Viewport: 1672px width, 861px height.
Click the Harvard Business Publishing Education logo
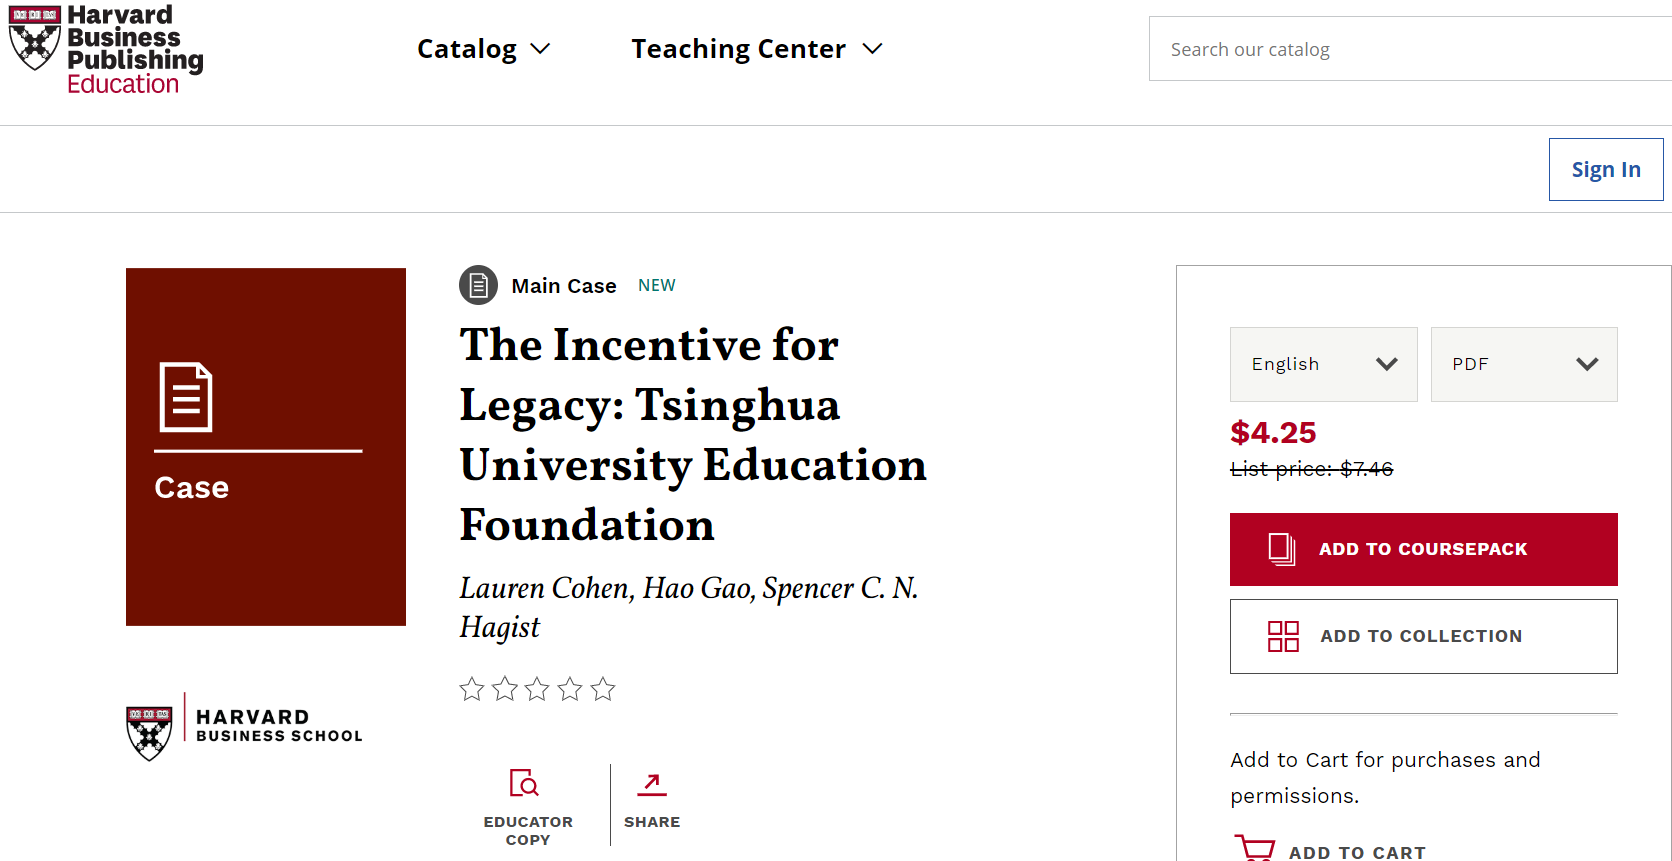106,49
